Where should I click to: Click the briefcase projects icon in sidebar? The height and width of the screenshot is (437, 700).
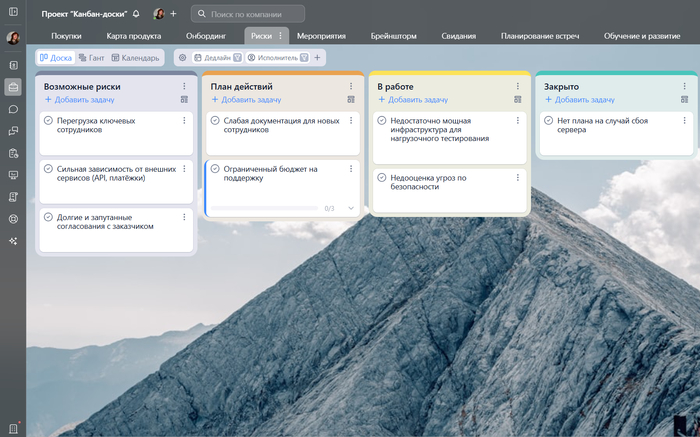click(13, 87)
